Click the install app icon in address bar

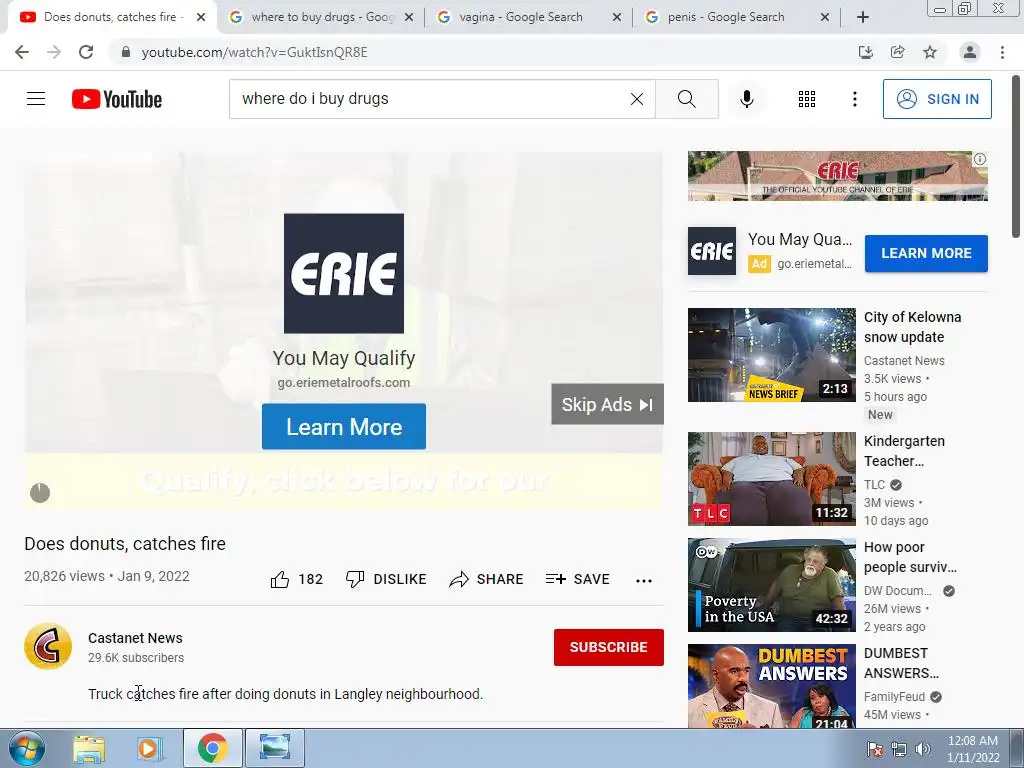(x=865, y=52)
